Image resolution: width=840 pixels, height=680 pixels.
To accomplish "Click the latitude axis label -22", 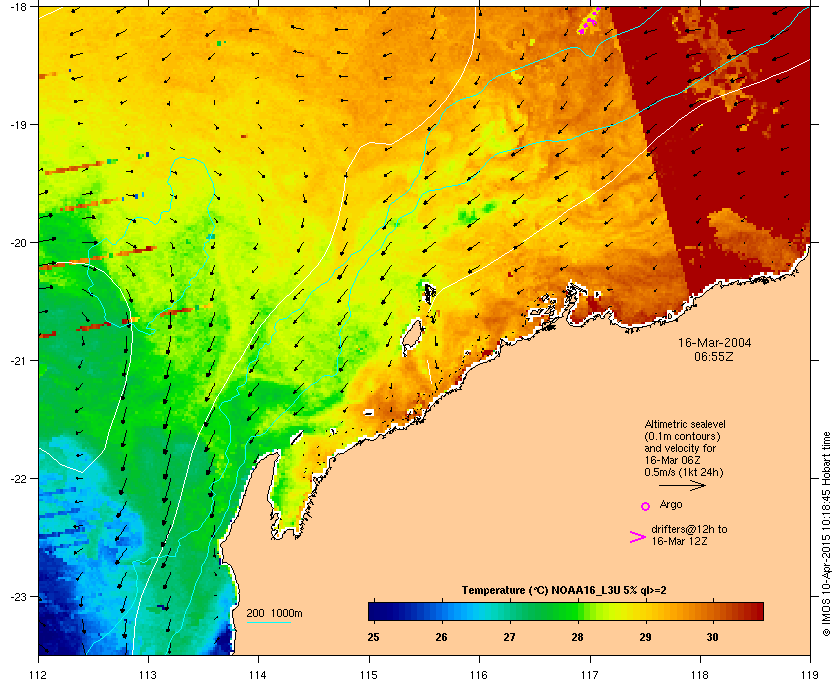I will tap(18, 479).
